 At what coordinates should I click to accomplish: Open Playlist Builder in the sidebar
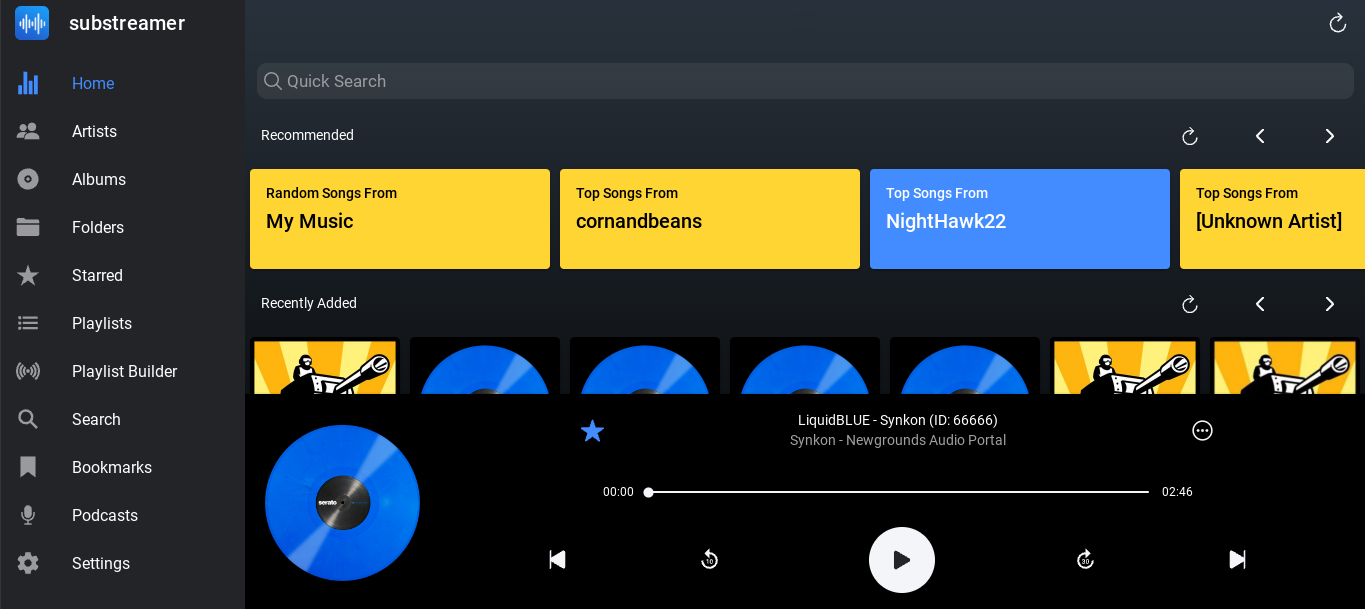124,372
